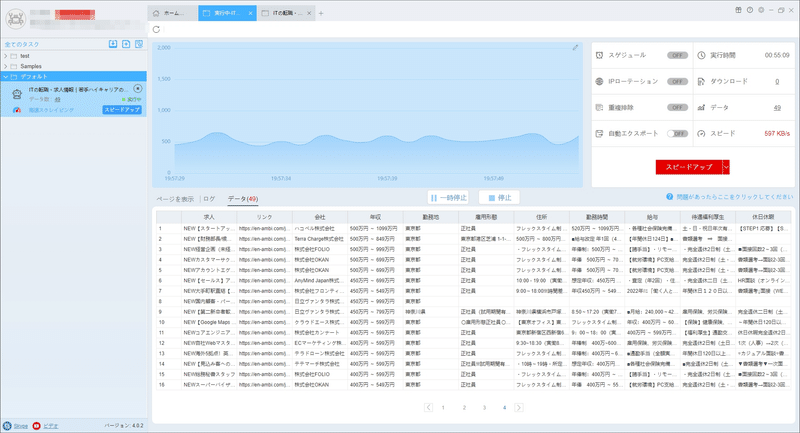Click the 自動エクスポート icon
The width and height of the screenshot is (800, 433).
pos(599,134)
